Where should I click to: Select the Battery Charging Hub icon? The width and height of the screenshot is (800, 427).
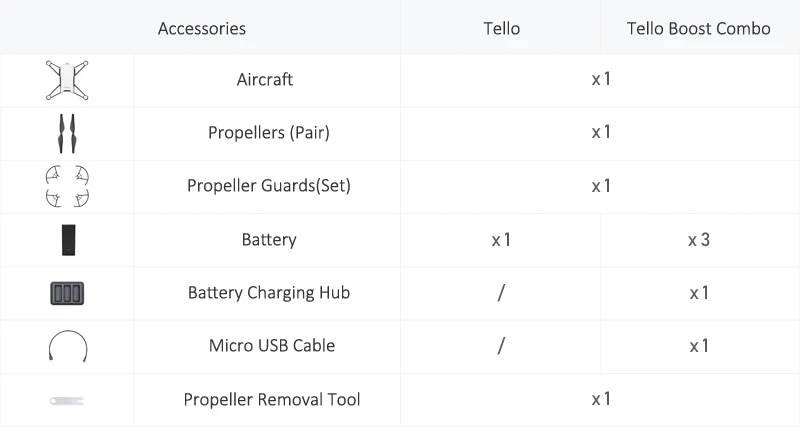point(67,293)
